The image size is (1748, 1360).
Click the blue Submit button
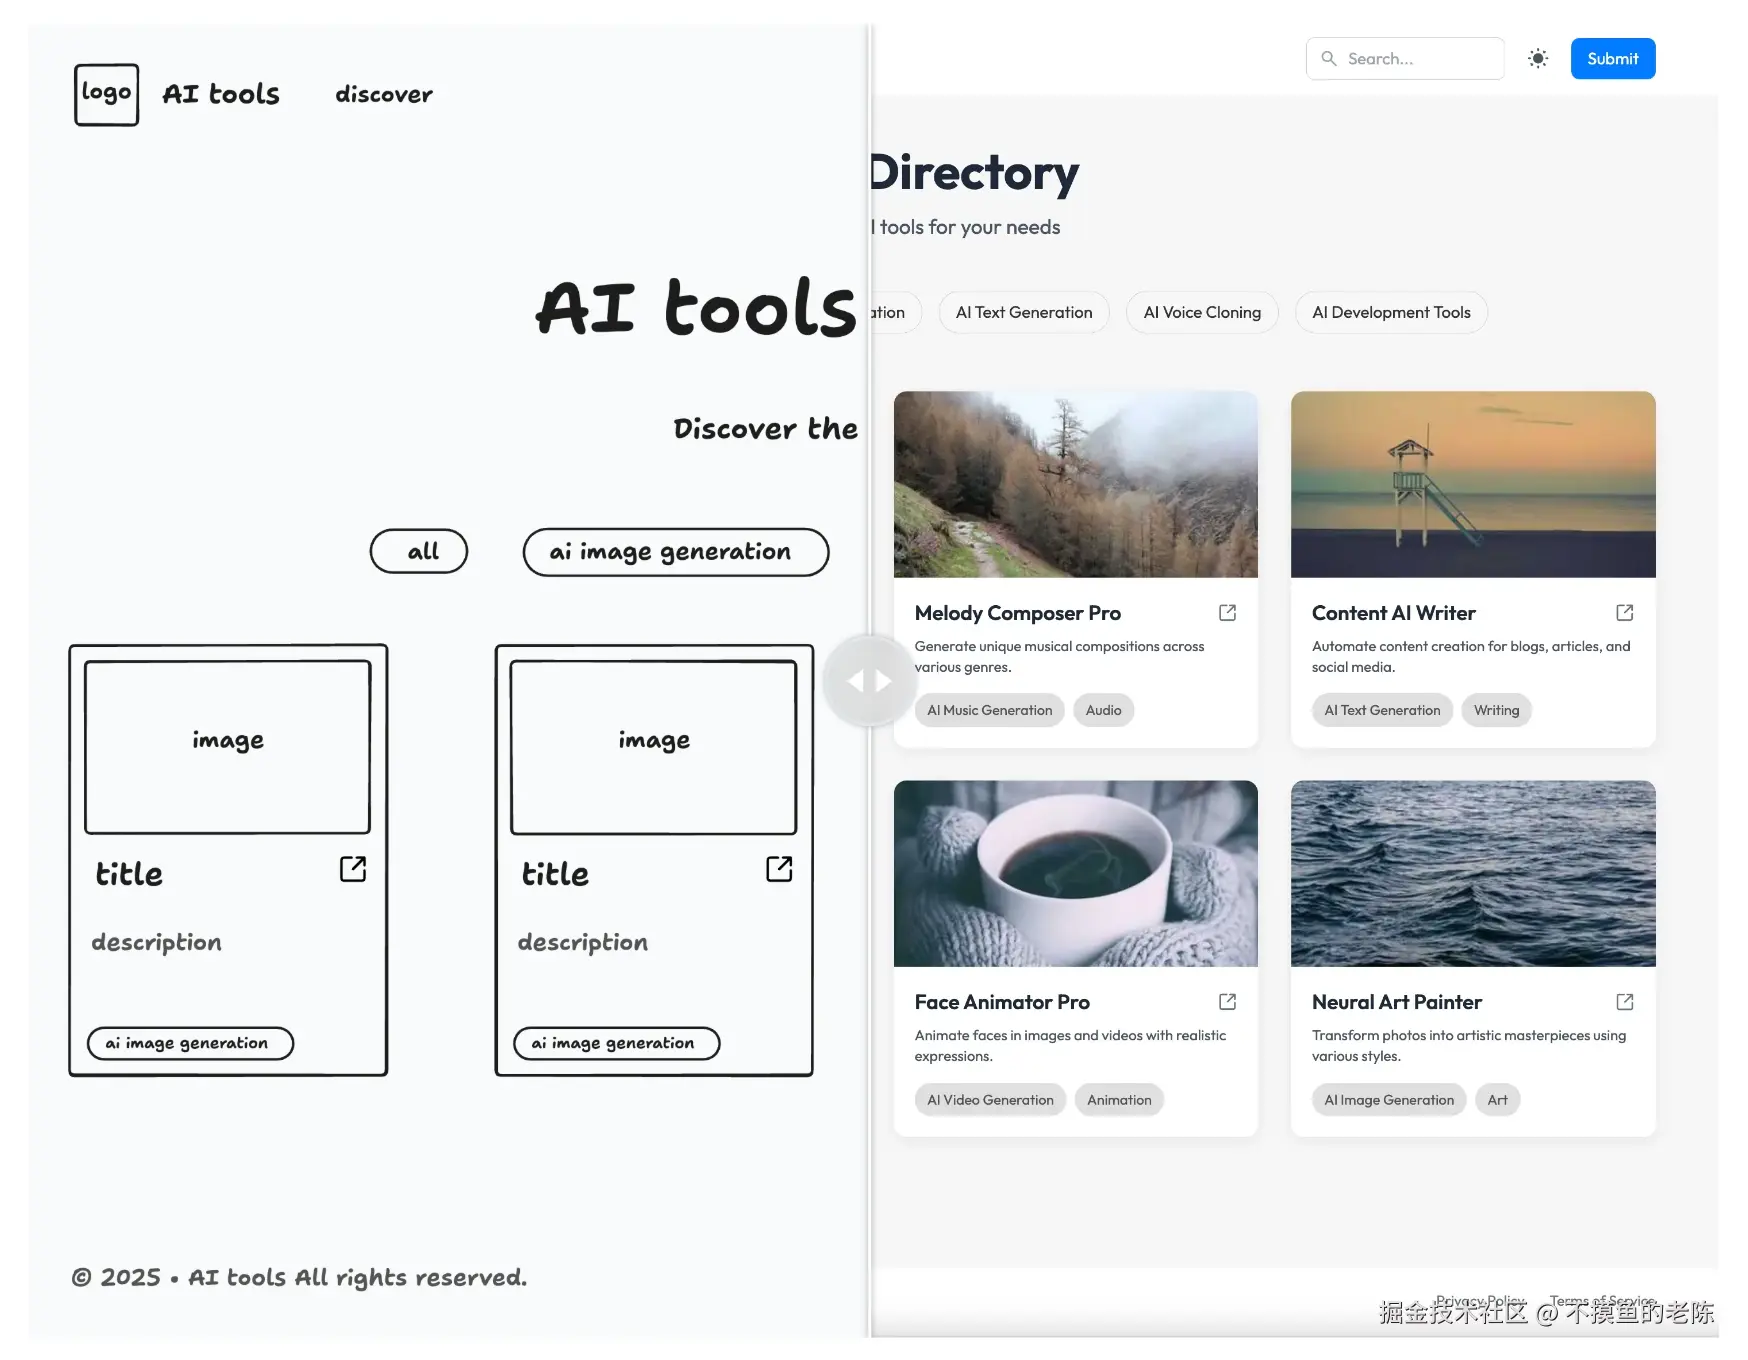[x=1613, y=59]
